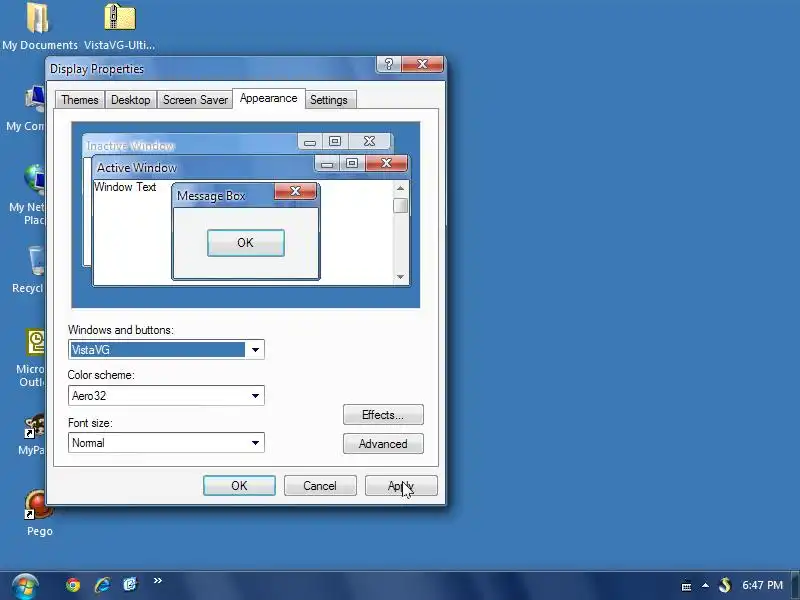The image size is (800, 600).
Task: Click the 6:47 PM clock
Action: (x=762, y=585)
